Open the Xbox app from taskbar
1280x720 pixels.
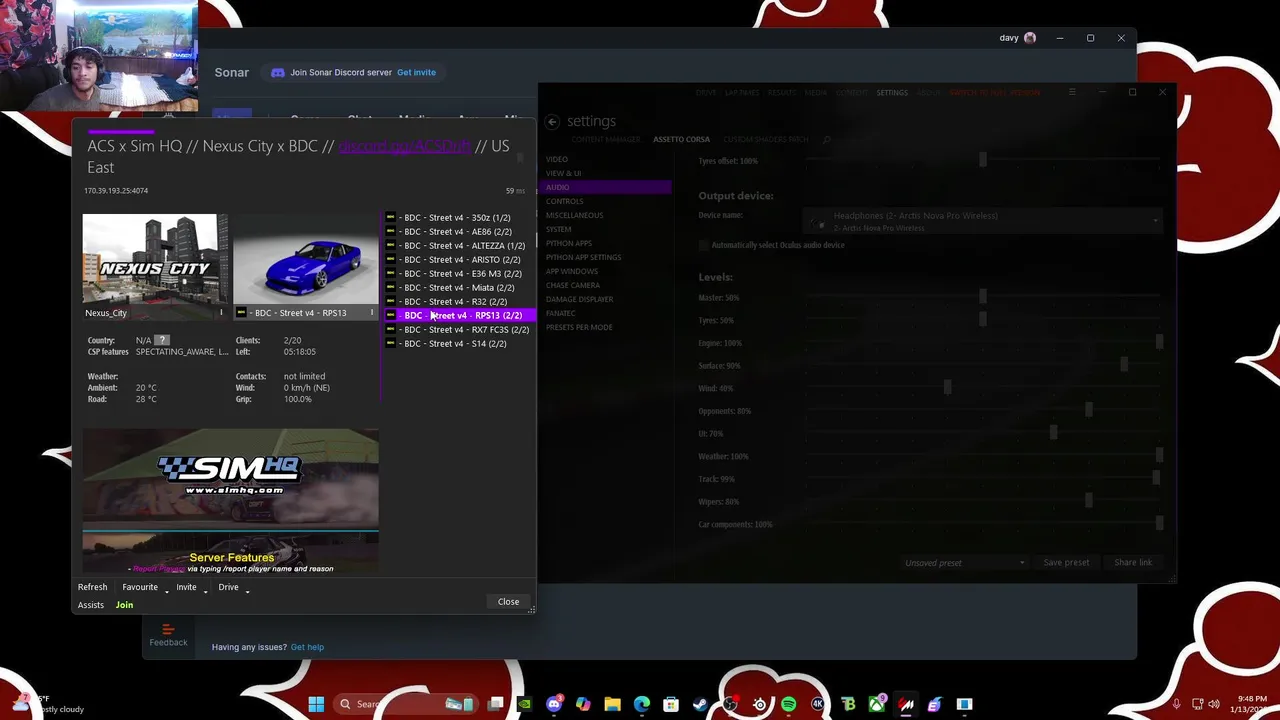(876, 704)
